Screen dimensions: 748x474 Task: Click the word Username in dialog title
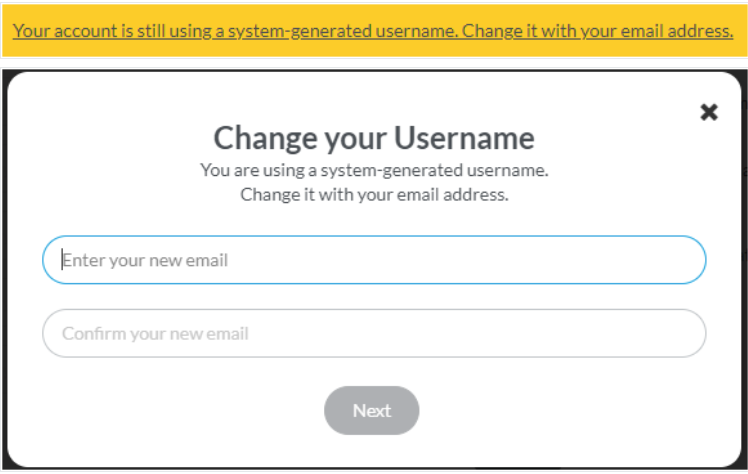coord(464,138)
